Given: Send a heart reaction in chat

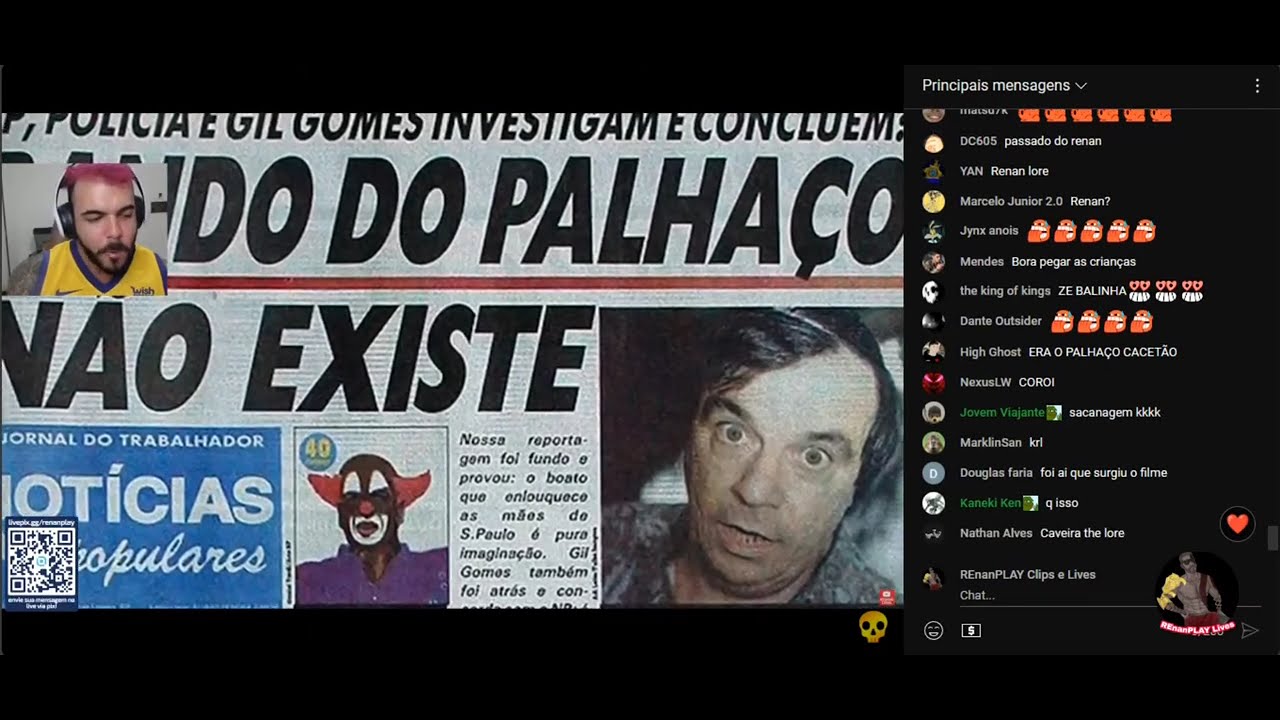Looking at the screenshot, I should pyautogui.click(x=1237, y=523).
